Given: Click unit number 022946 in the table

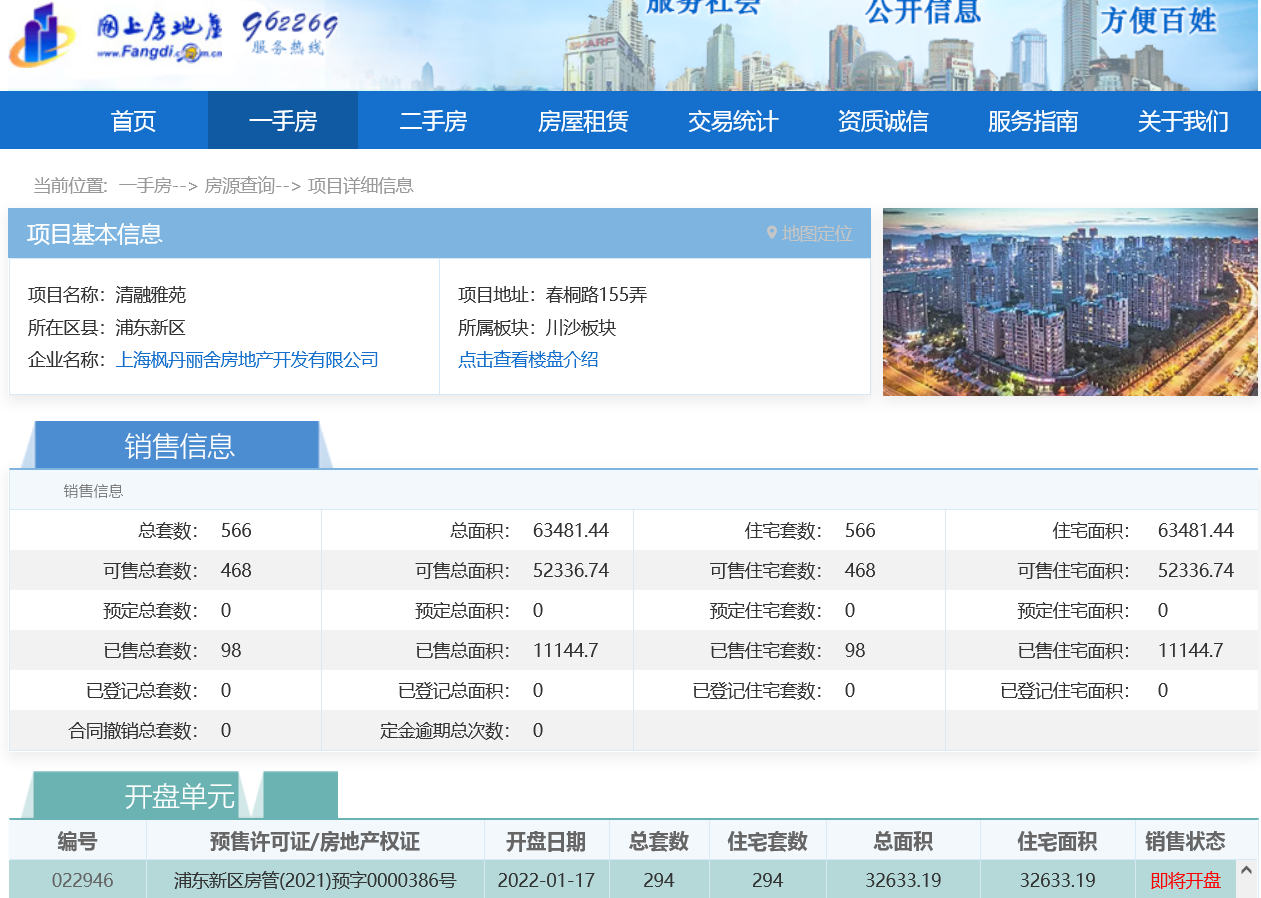Looking at the screenshot, I should pos(82,881).
